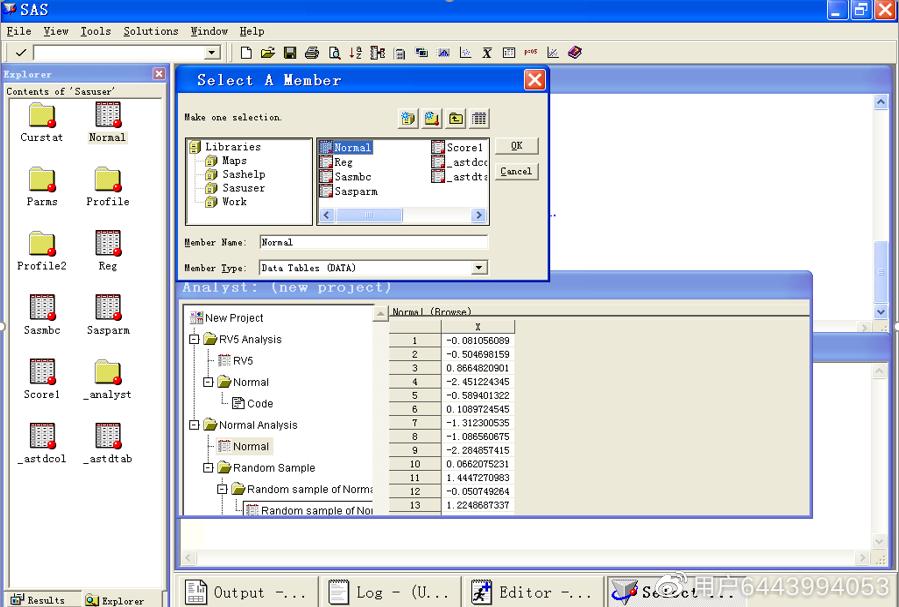This screenshot has width=899, height=607.
Task: Click inside the Member Name field
Action: (x=373, y=242)
